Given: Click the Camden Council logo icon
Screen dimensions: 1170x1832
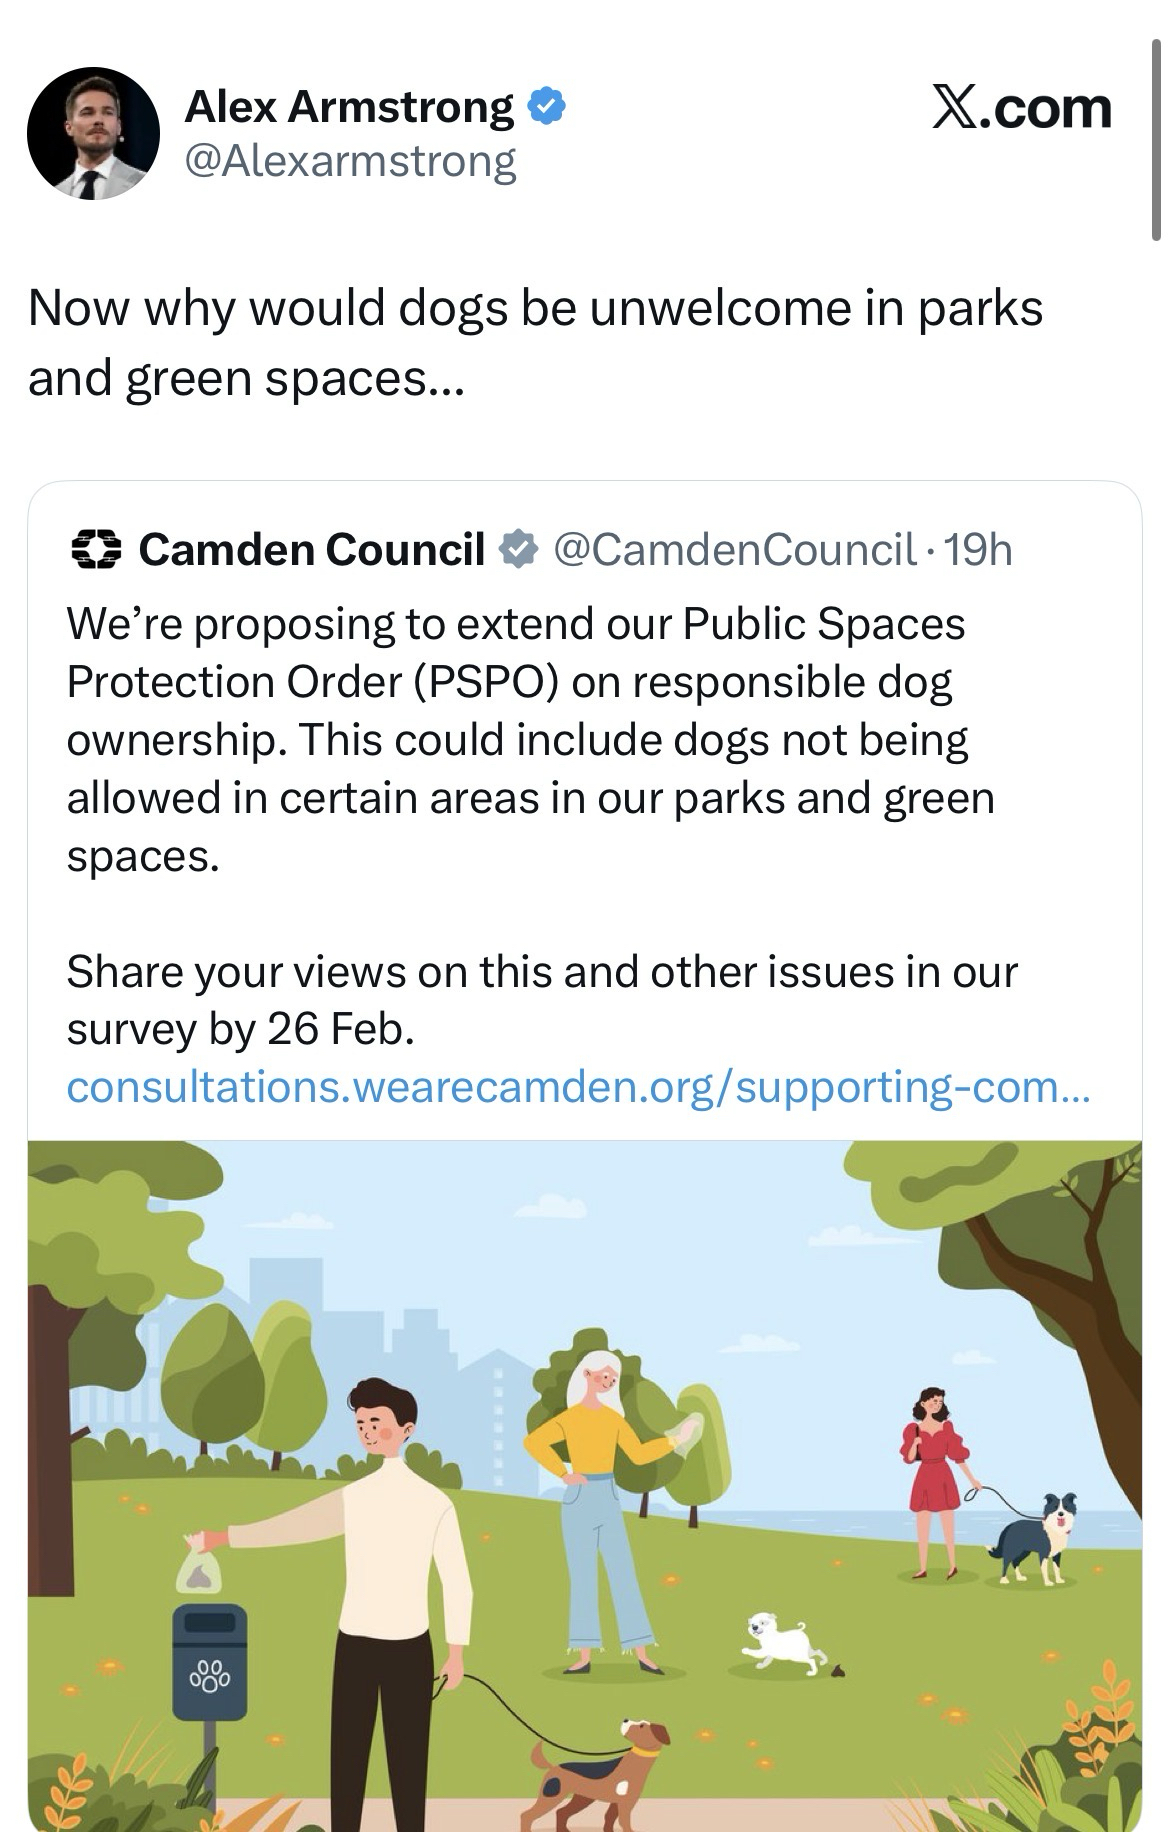Looking at the screenshot, I should pyautogui.click(x=96, y=549).
